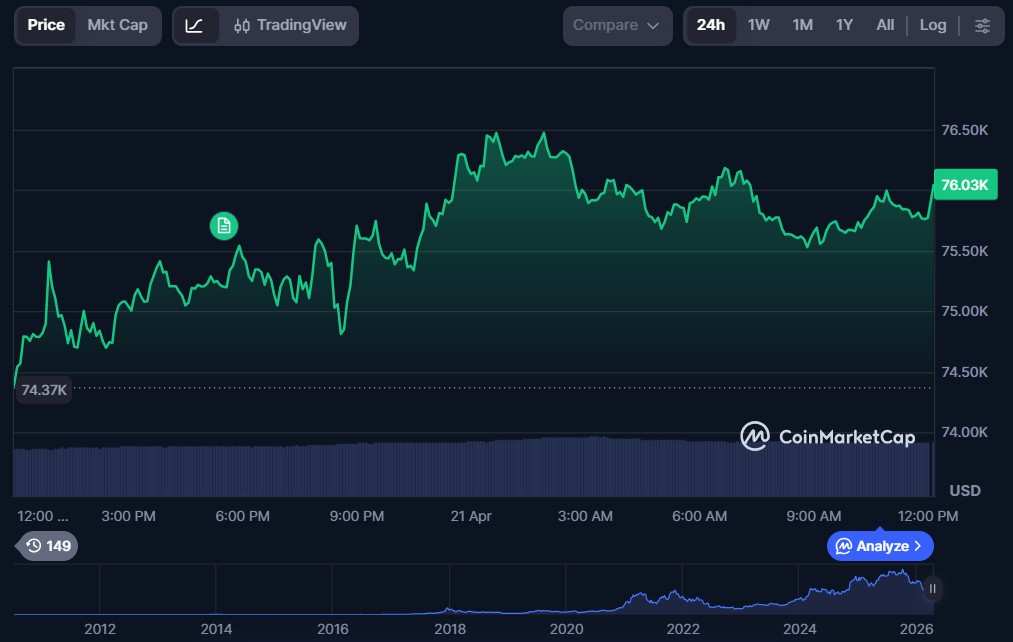The width and height of the screenshot is (1013, 642).
Task: Click 2020 on the timeline axis
Action: point(566,630)
